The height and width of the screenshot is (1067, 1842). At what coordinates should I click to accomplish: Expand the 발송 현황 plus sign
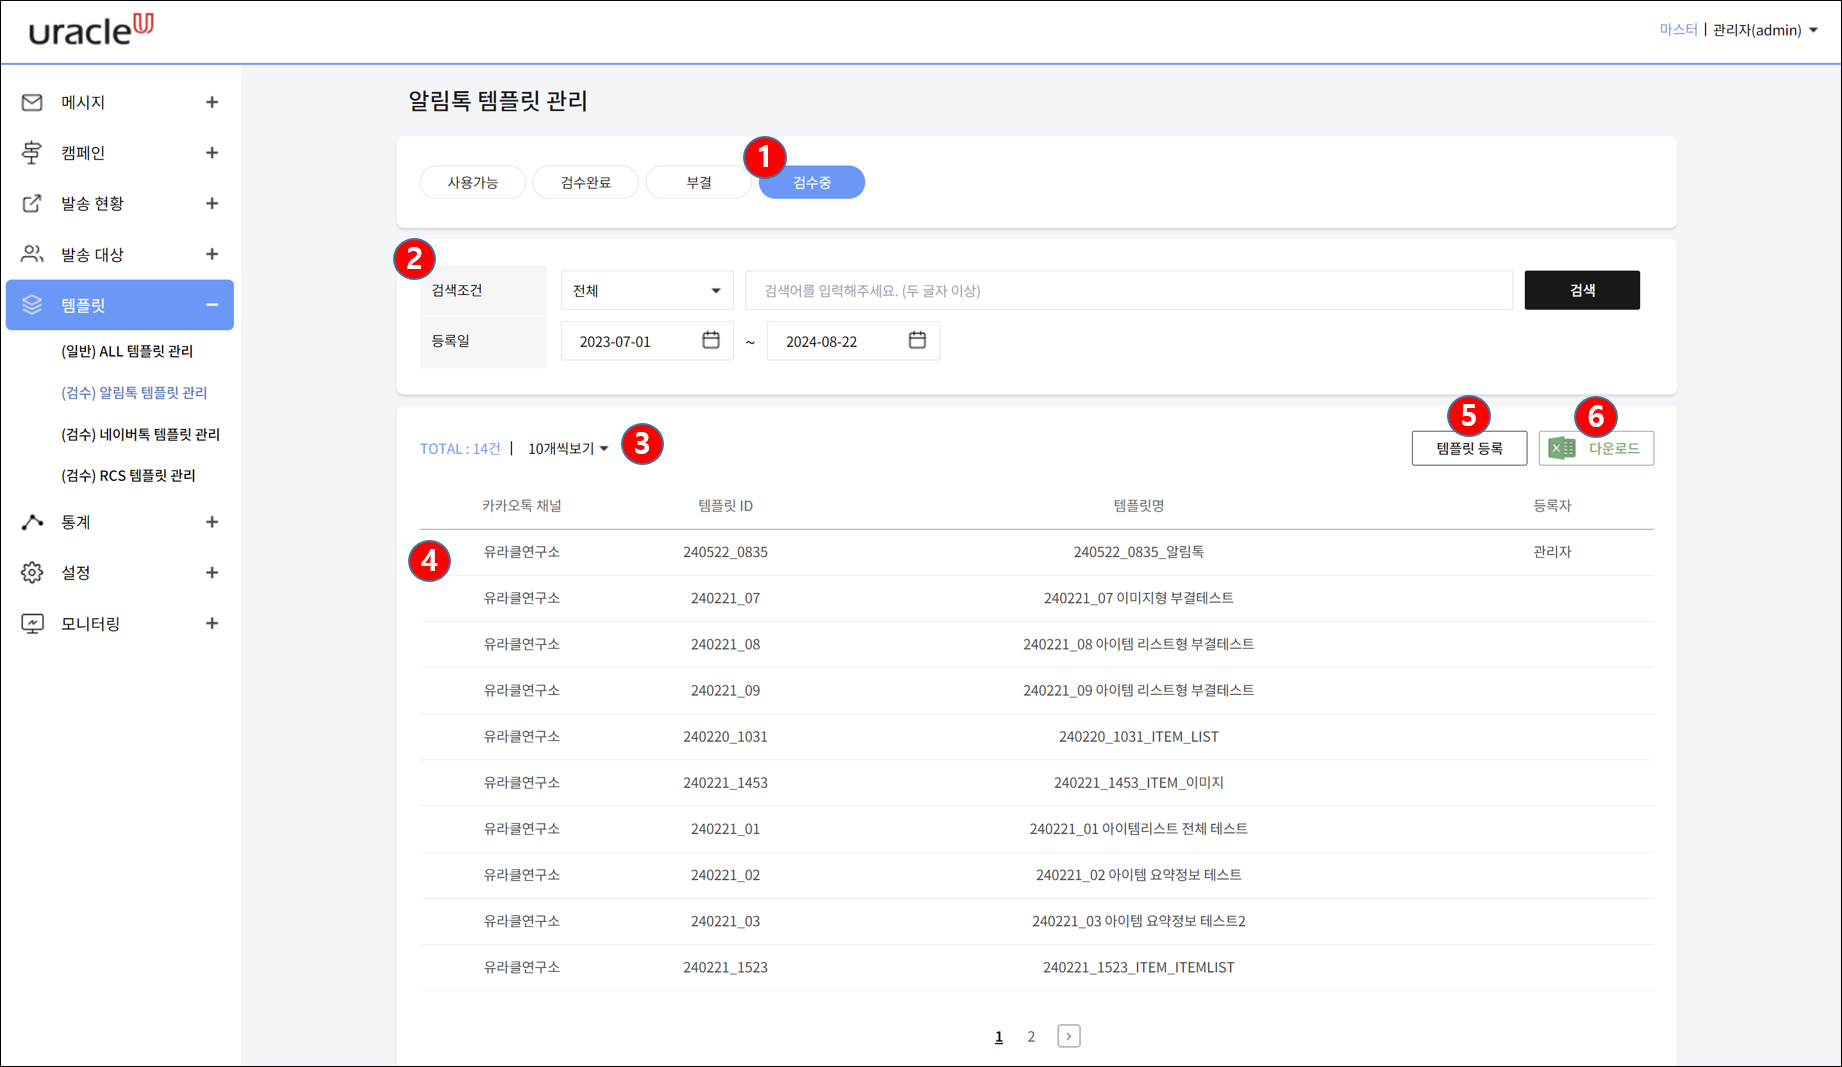[x=212, y=203]
